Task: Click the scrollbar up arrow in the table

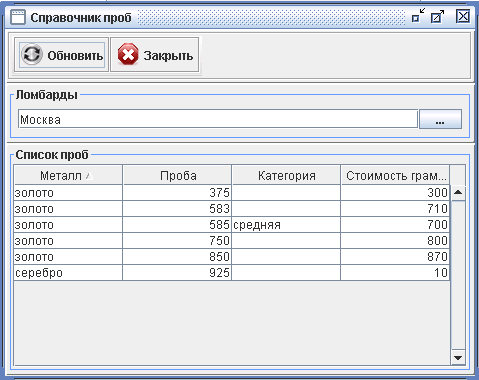Action: point(458,192)
